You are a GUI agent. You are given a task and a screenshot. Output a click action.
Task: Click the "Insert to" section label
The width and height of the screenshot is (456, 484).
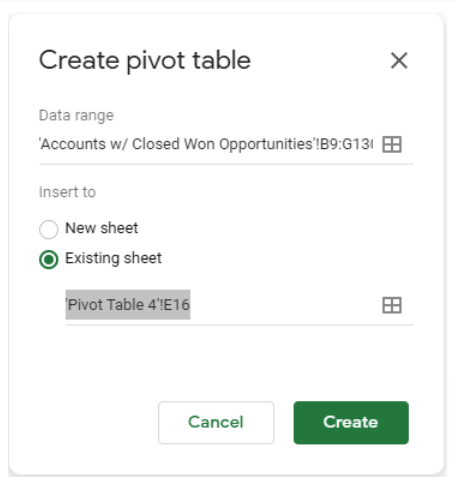click(67, 192)
